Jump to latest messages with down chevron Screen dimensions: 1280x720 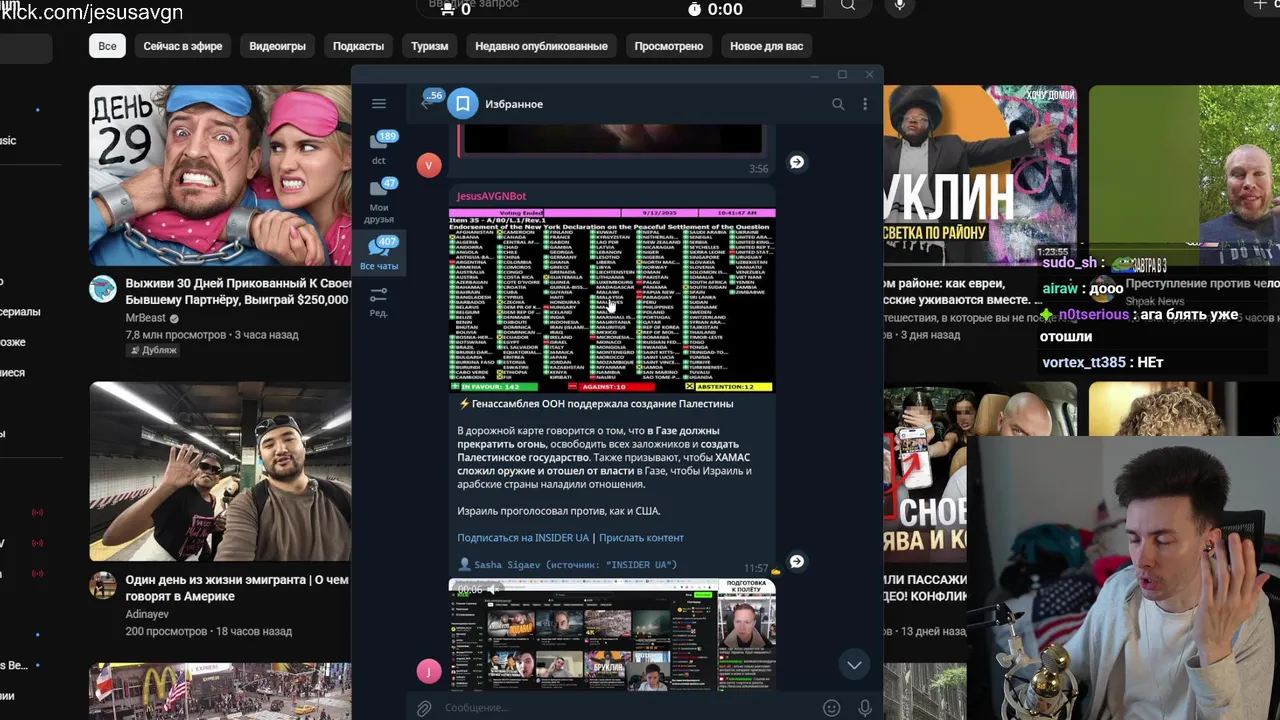[854, 665]
